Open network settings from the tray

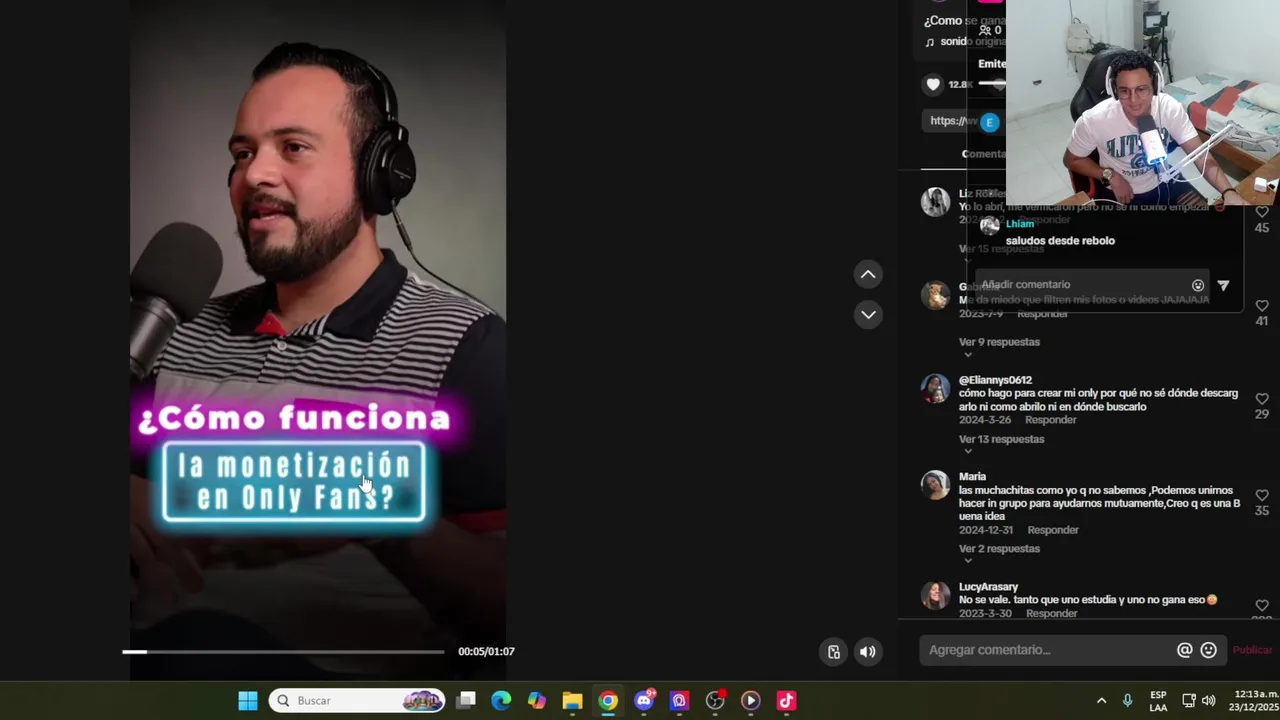coord(1188,701)
